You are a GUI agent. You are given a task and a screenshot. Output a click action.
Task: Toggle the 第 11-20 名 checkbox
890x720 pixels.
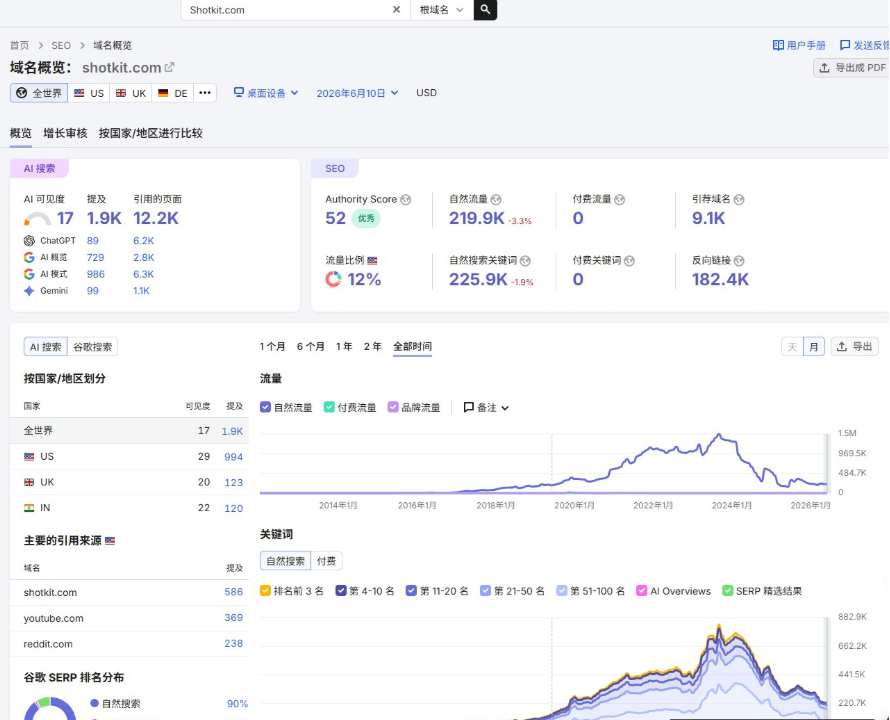(x=411, y=591)
